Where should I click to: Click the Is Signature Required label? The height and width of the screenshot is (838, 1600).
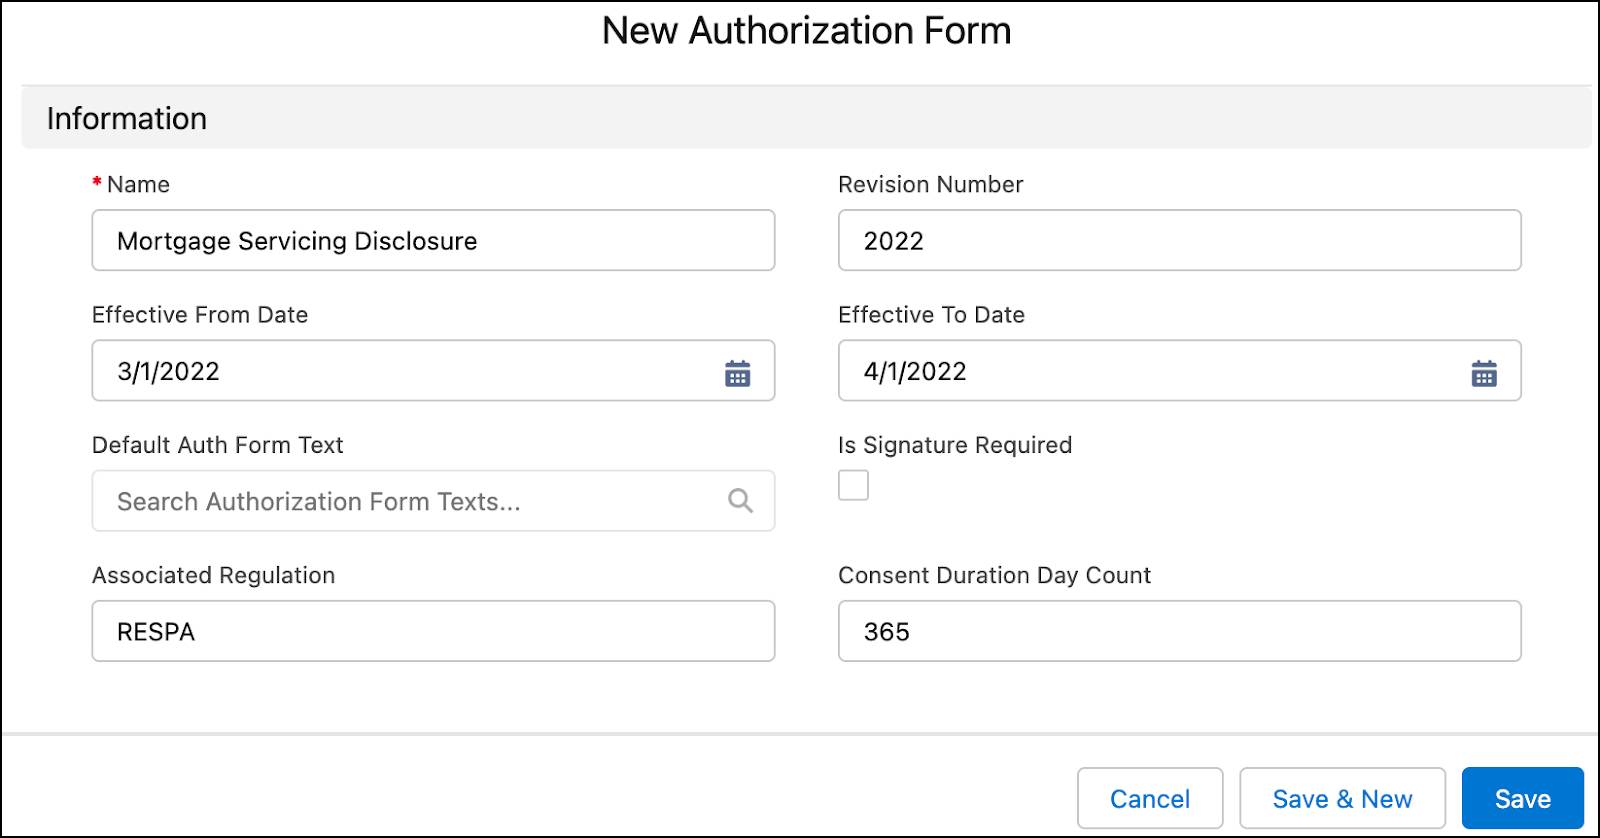[x=955, y=445]
